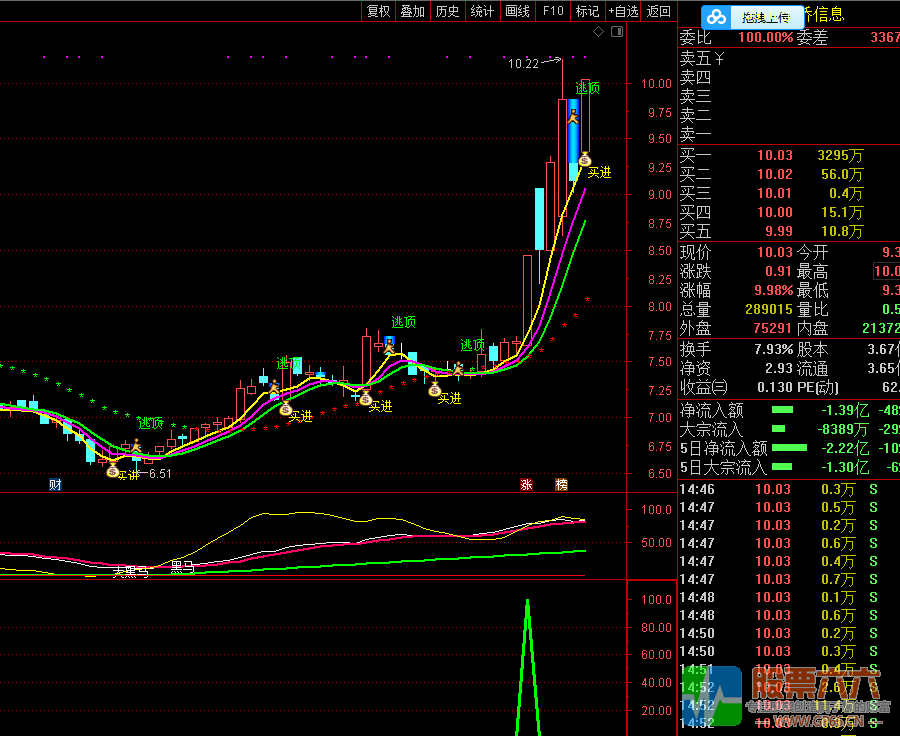Select the 画线 drawing tool
900x736 pixels.
pos(517,11)
